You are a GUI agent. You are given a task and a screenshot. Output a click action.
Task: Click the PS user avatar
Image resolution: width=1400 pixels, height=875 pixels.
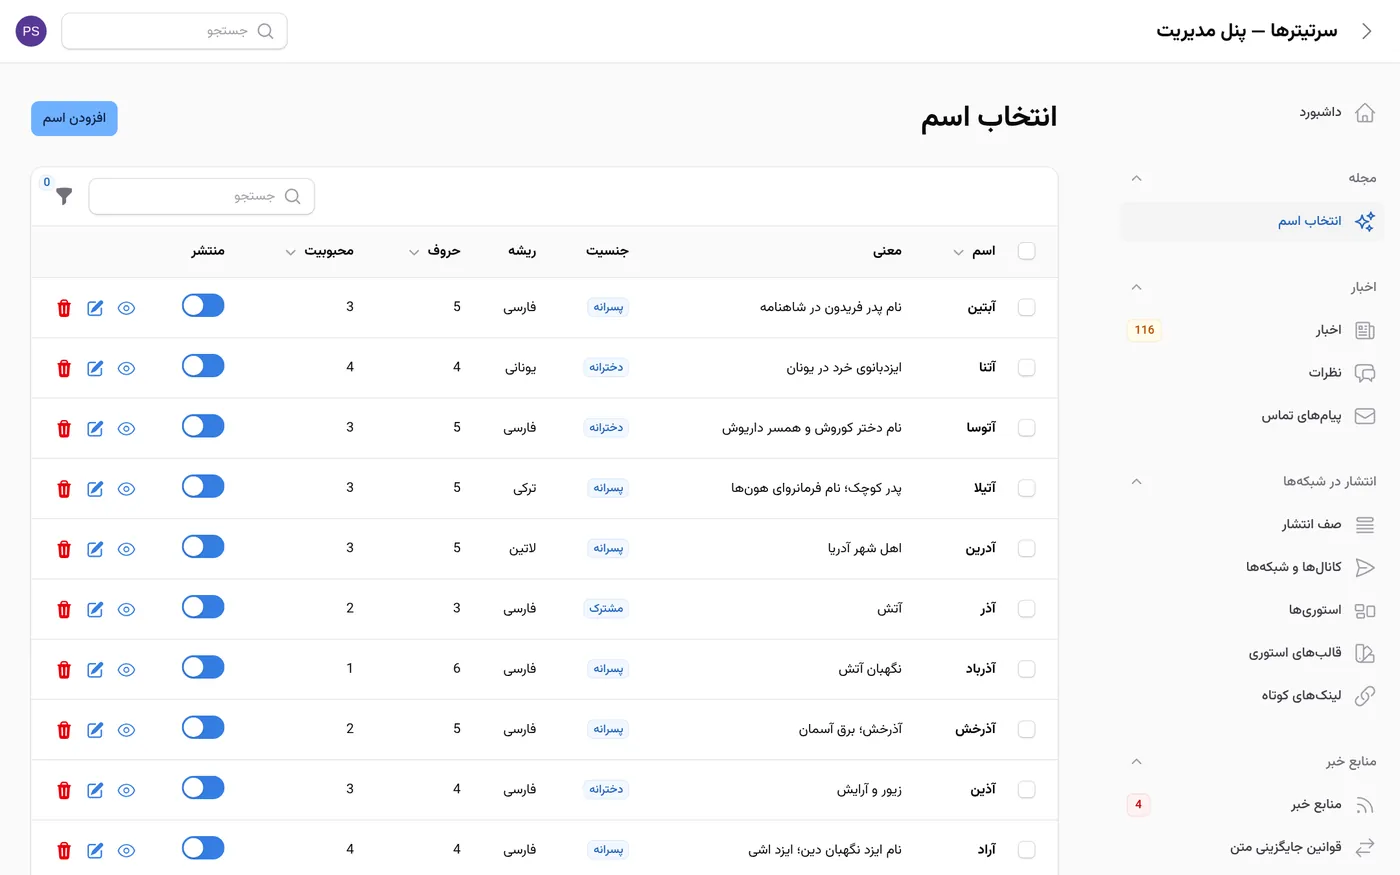(x=31, y=31)
